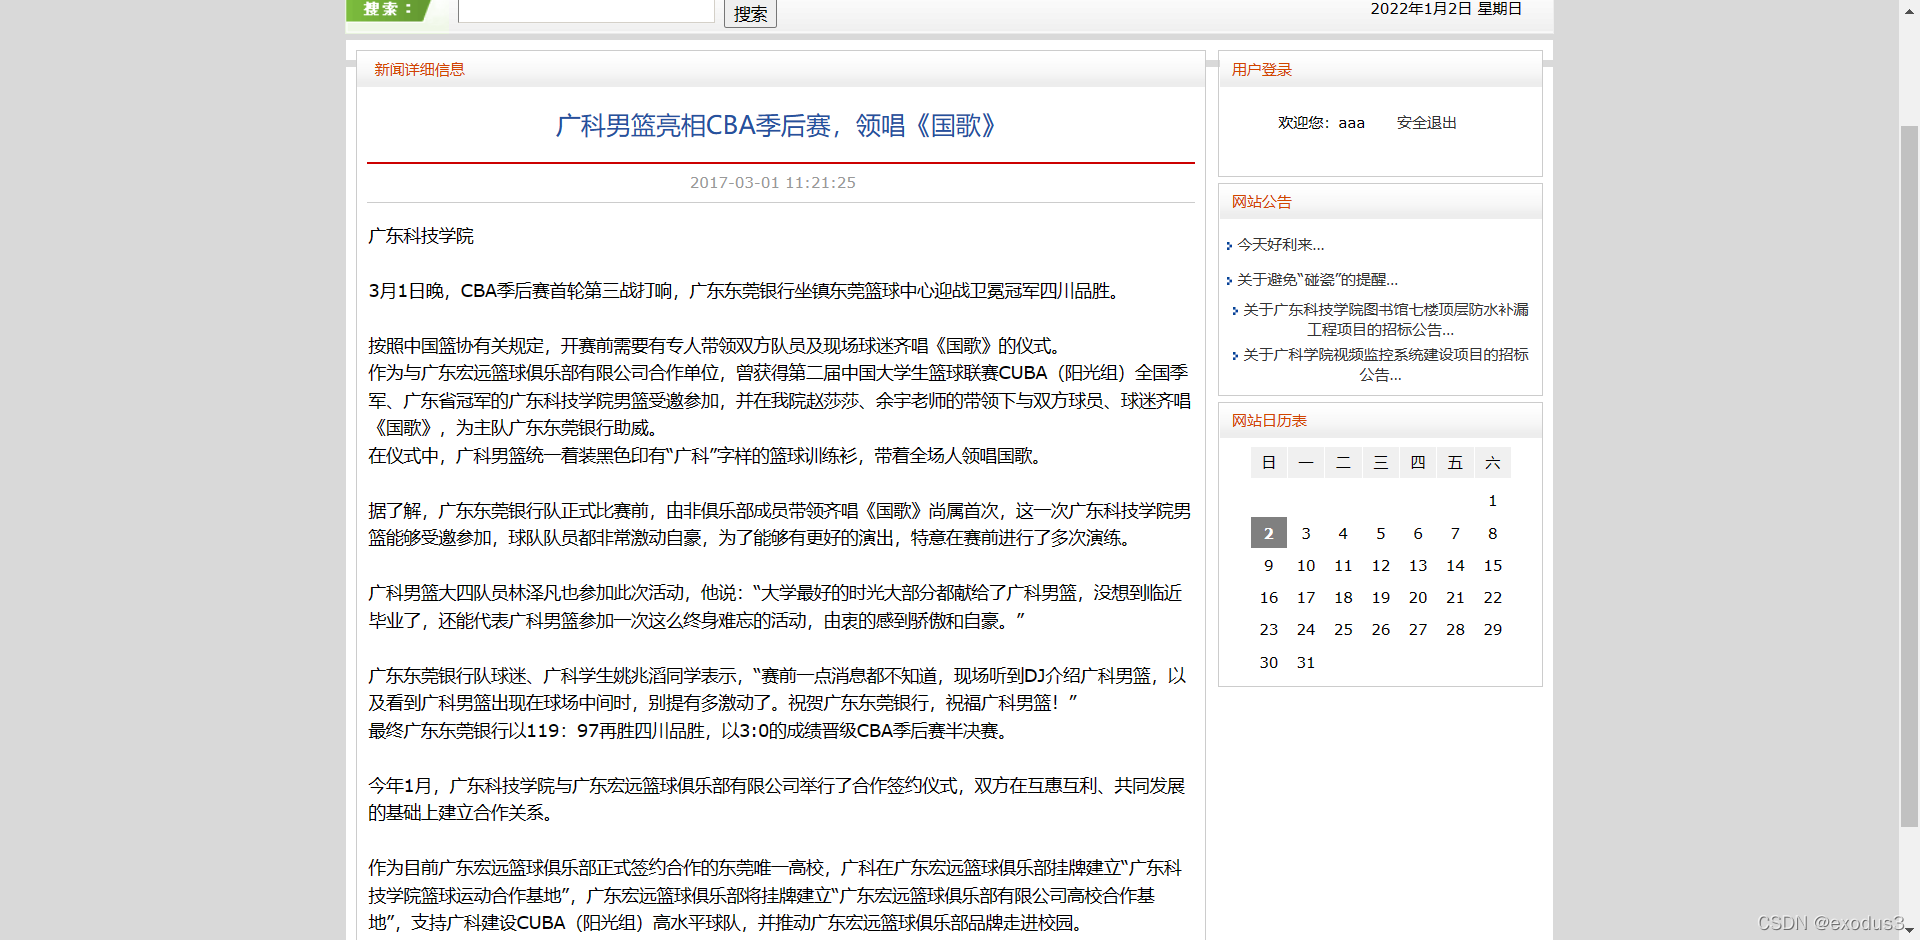The width and height of the screenshot is (1920, 940).
Task: Click the arrow bullet beside 今天好利来
Action: tap(1229, 246)
